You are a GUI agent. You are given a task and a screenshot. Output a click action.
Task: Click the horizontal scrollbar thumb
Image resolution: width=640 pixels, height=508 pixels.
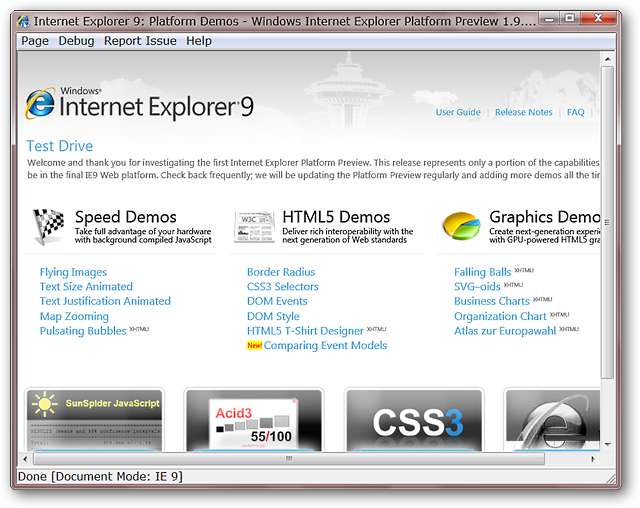click(x=289, y=459)
